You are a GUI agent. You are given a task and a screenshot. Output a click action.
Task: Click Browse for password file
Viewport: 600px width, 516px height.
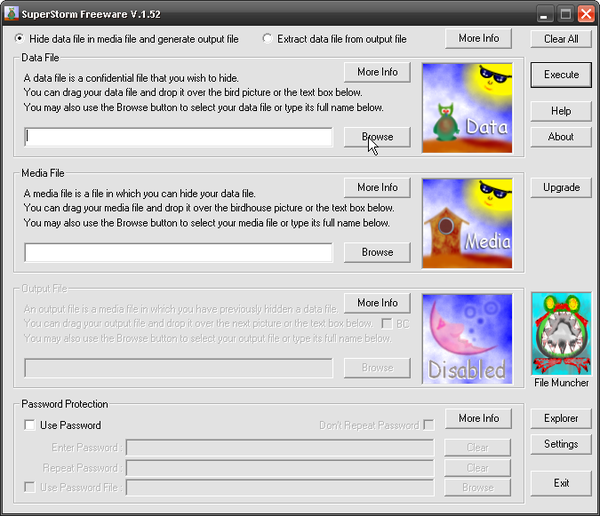478,488
